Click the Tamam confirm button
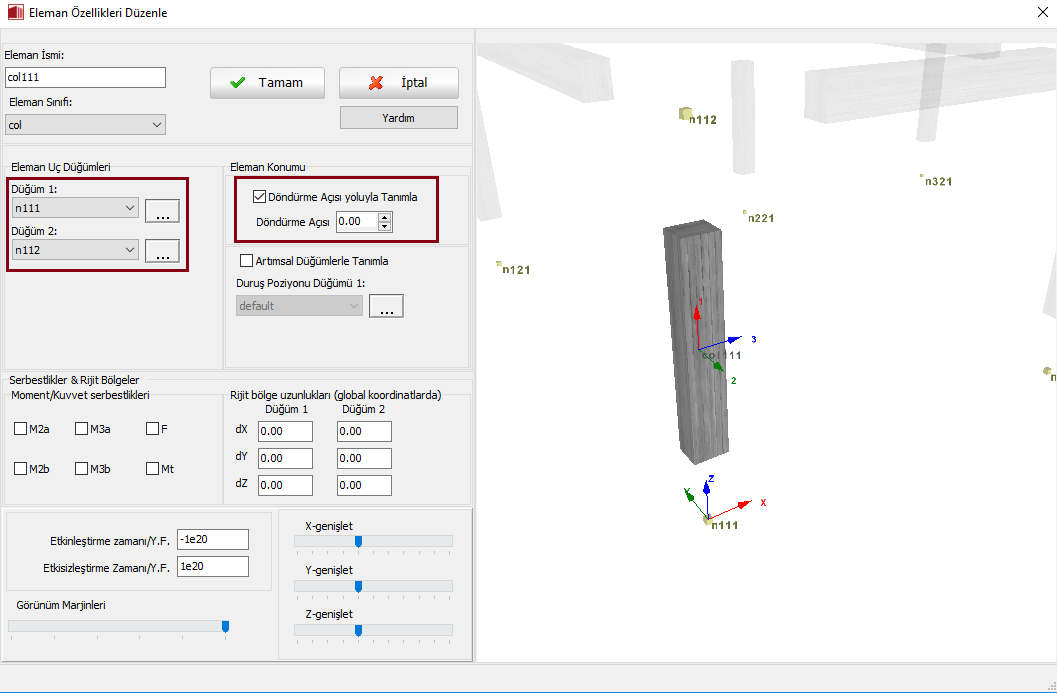This screenshot has width=1057, height=693. pyautogui.click(x=267, y=83)
